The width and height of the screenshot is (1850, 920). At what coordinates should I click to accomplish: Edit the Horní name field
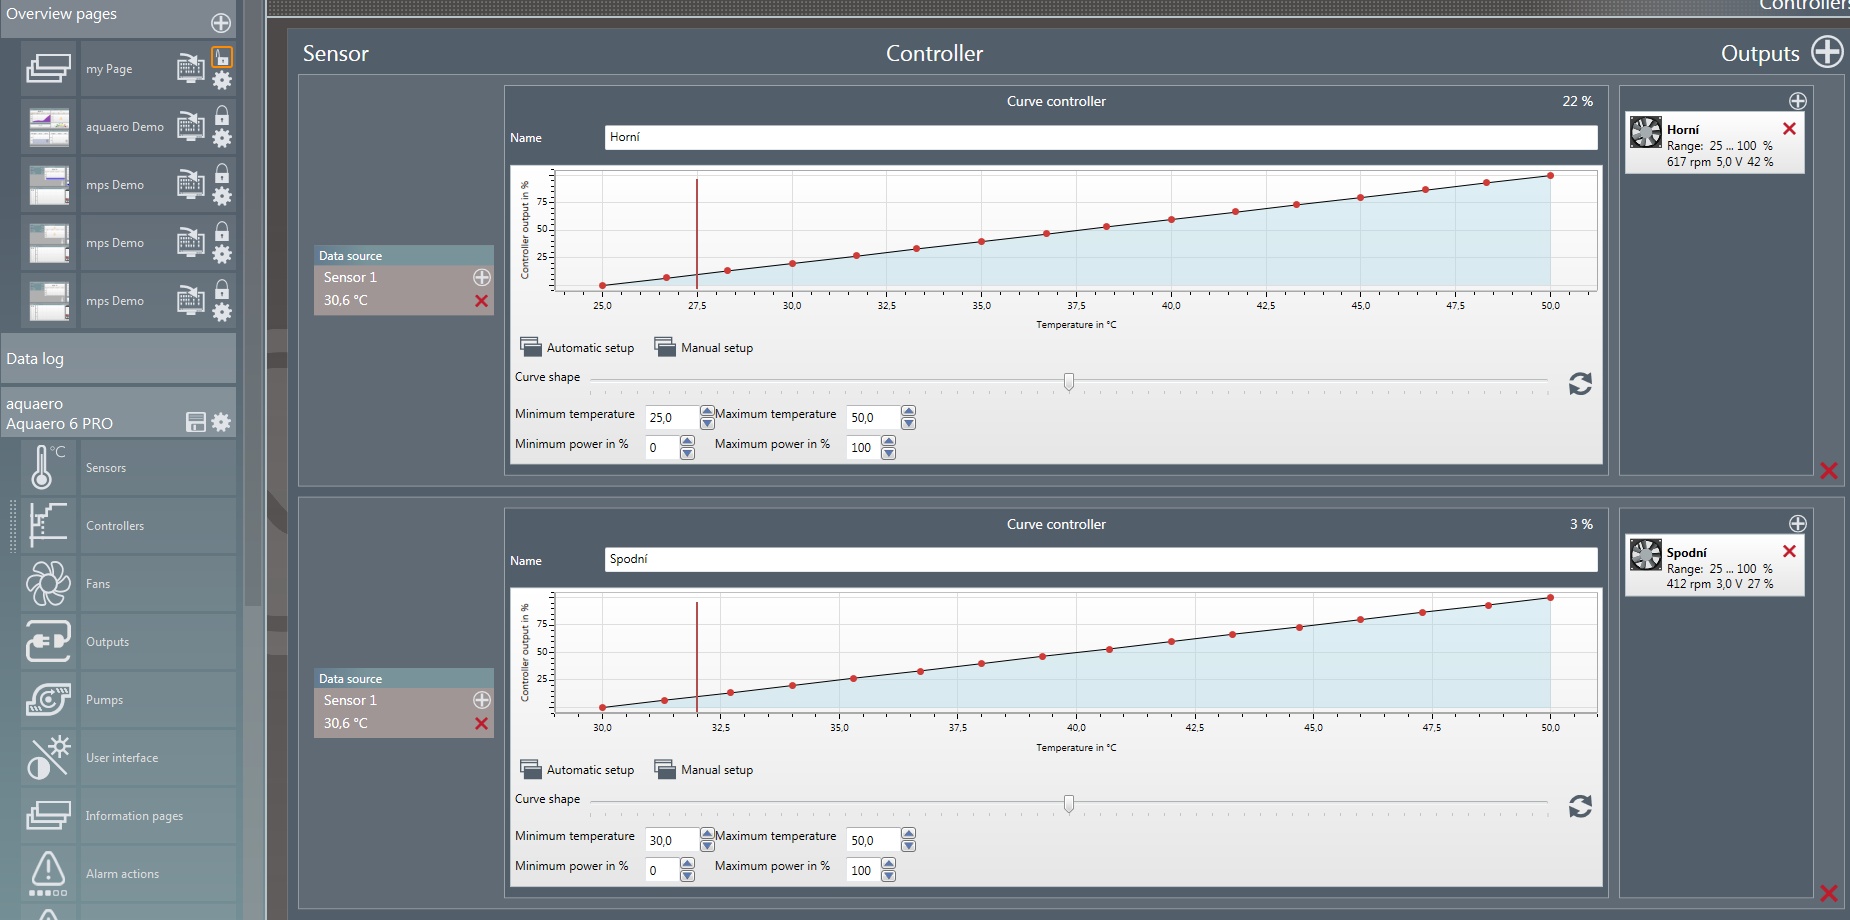(x=1101, y=137)
